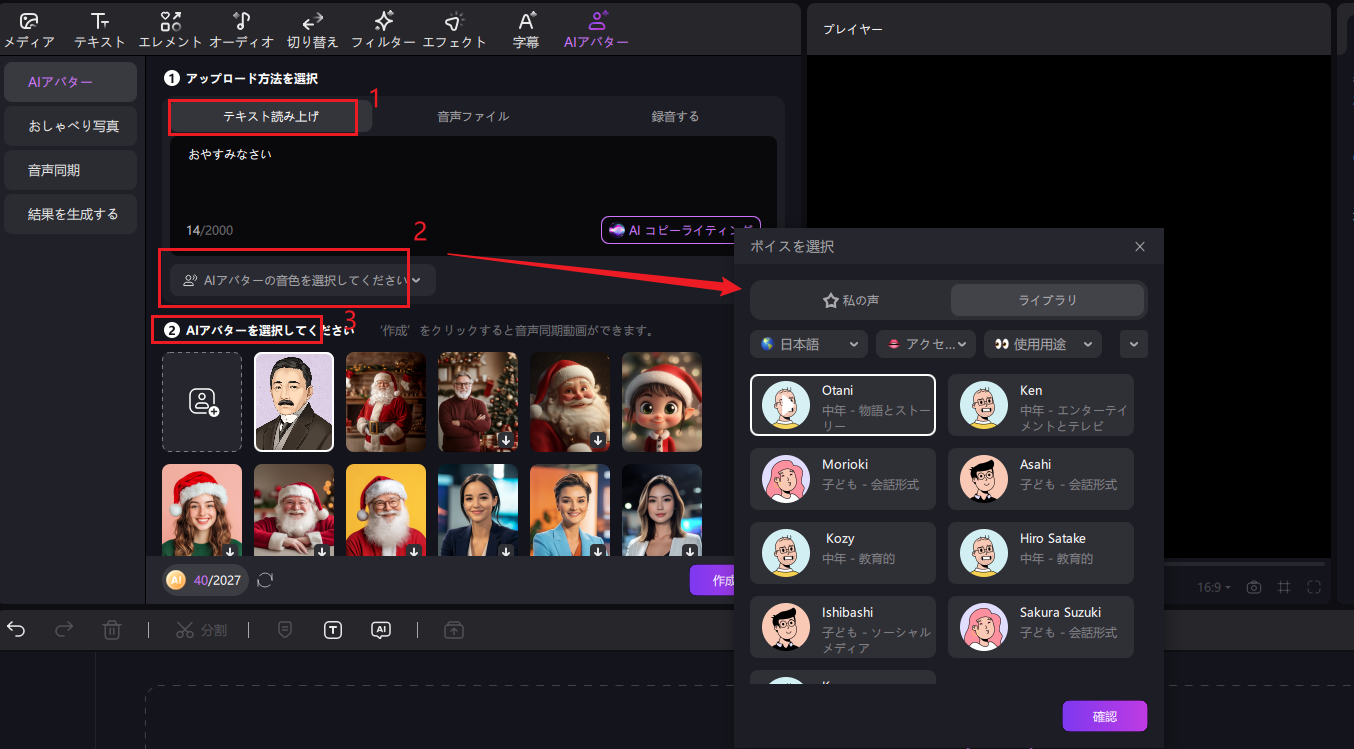1354x749 pixels.
Task: Switch to 私の声 tab
Action: (x=851, y=300)
